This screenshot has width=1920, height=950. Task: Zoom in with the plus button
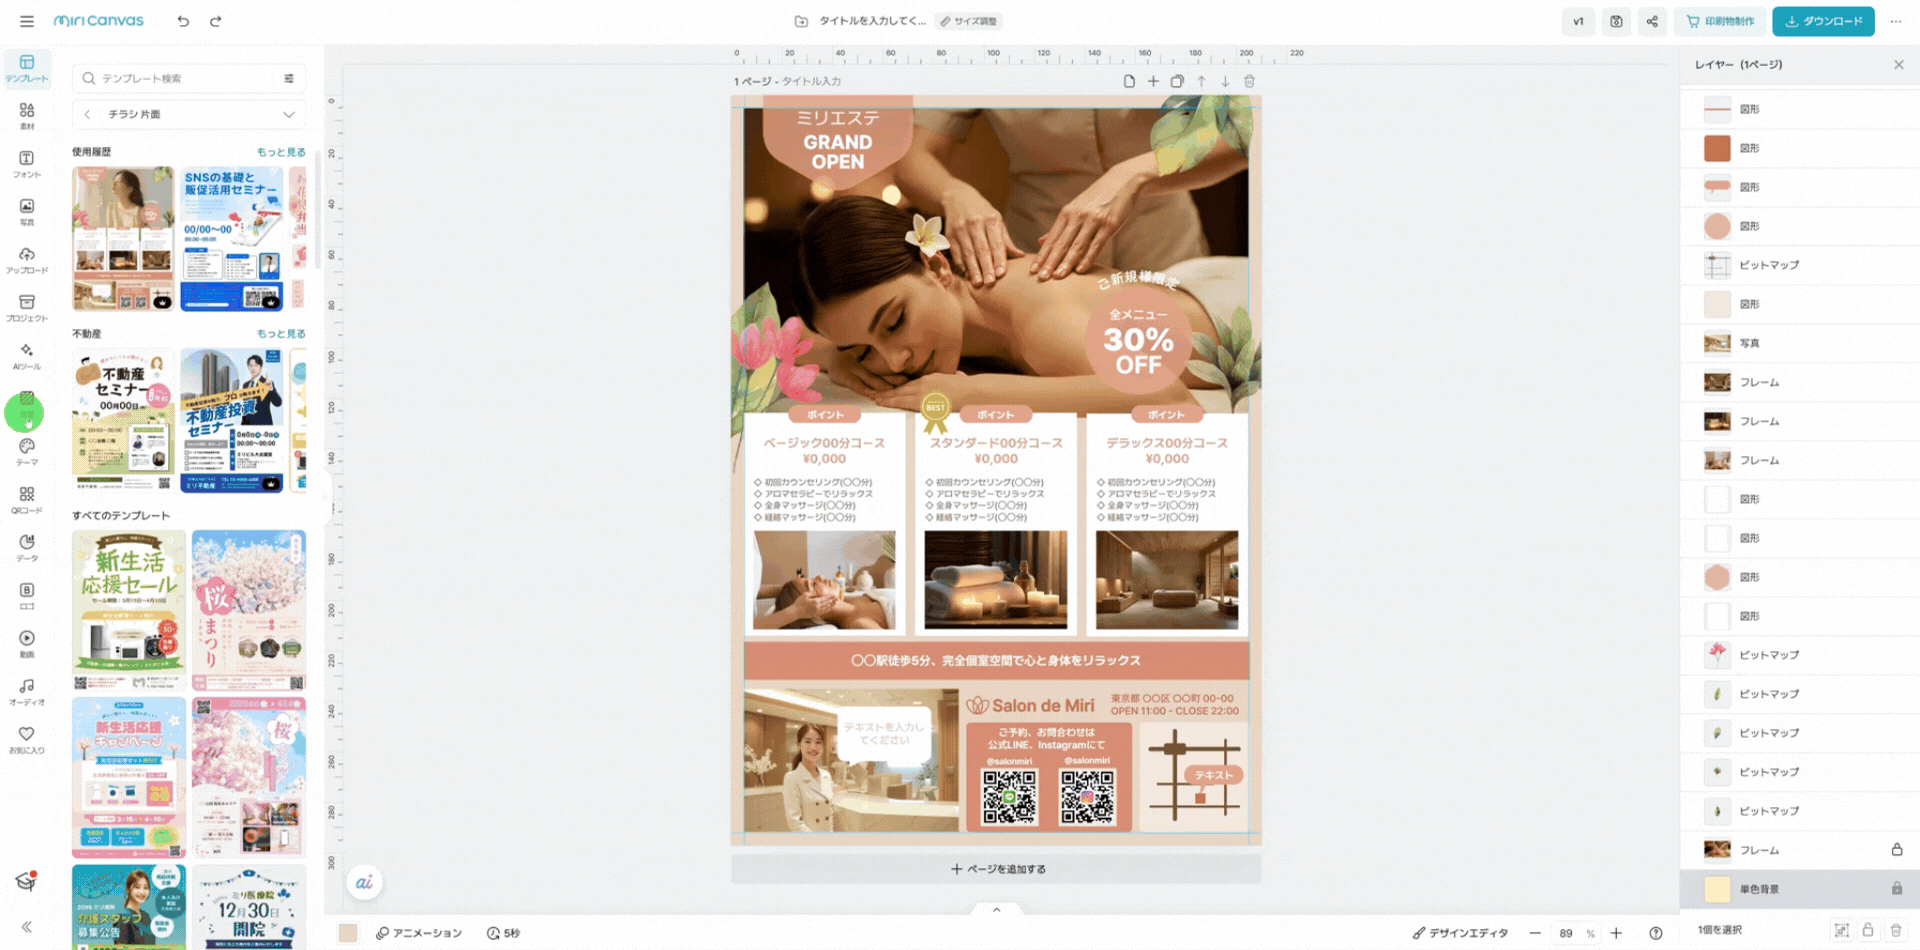(x=1616, y=933)
